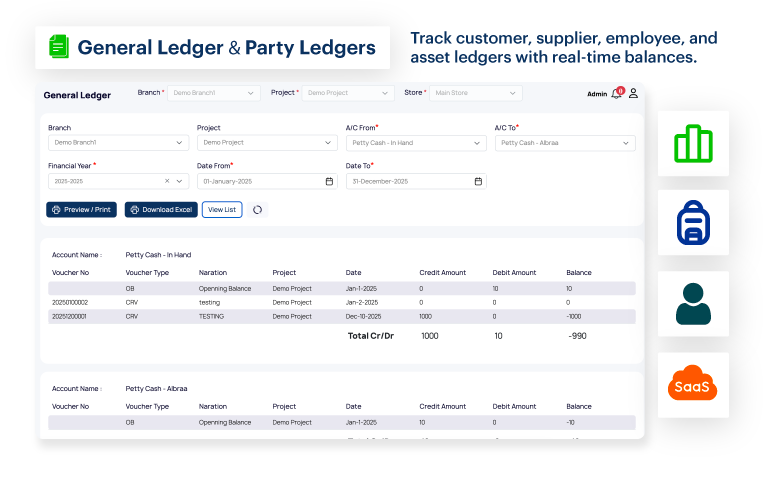Clear the Financial Year selection

point(167,181)
